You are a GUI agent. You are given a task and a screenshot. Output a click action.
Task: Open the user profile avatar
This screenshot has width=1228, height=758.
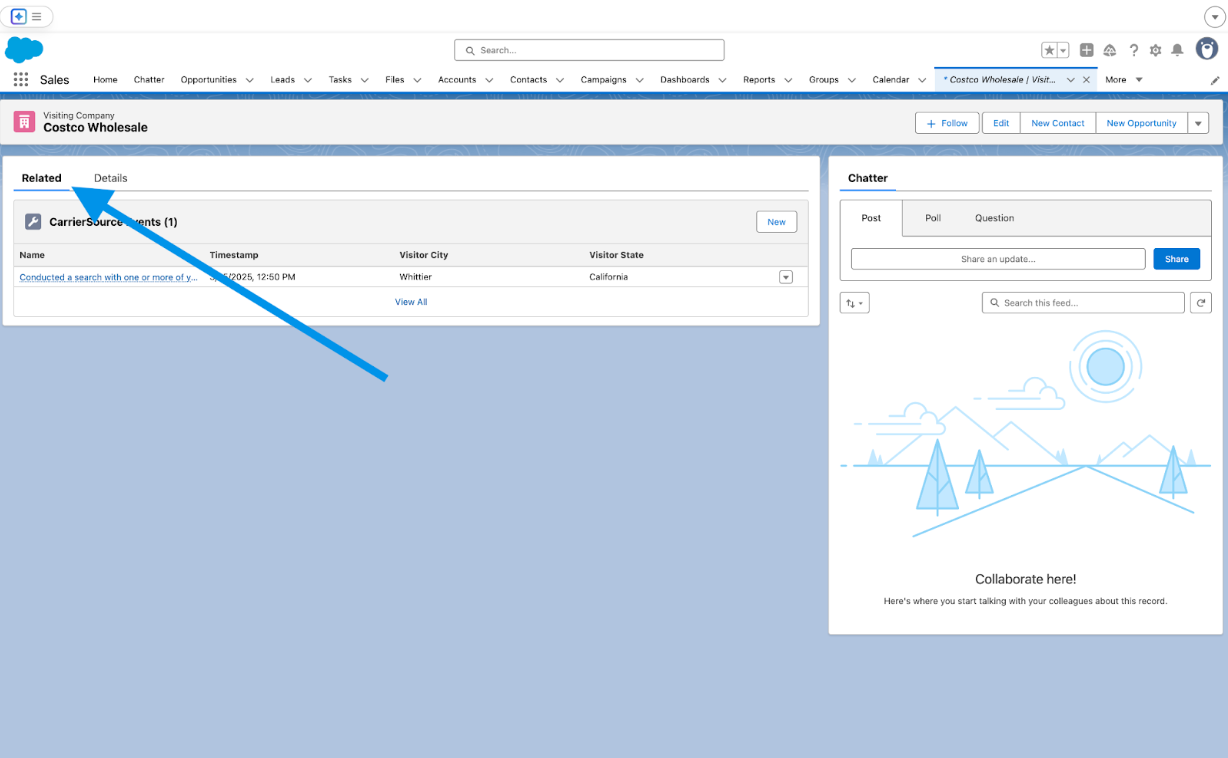1208,49
